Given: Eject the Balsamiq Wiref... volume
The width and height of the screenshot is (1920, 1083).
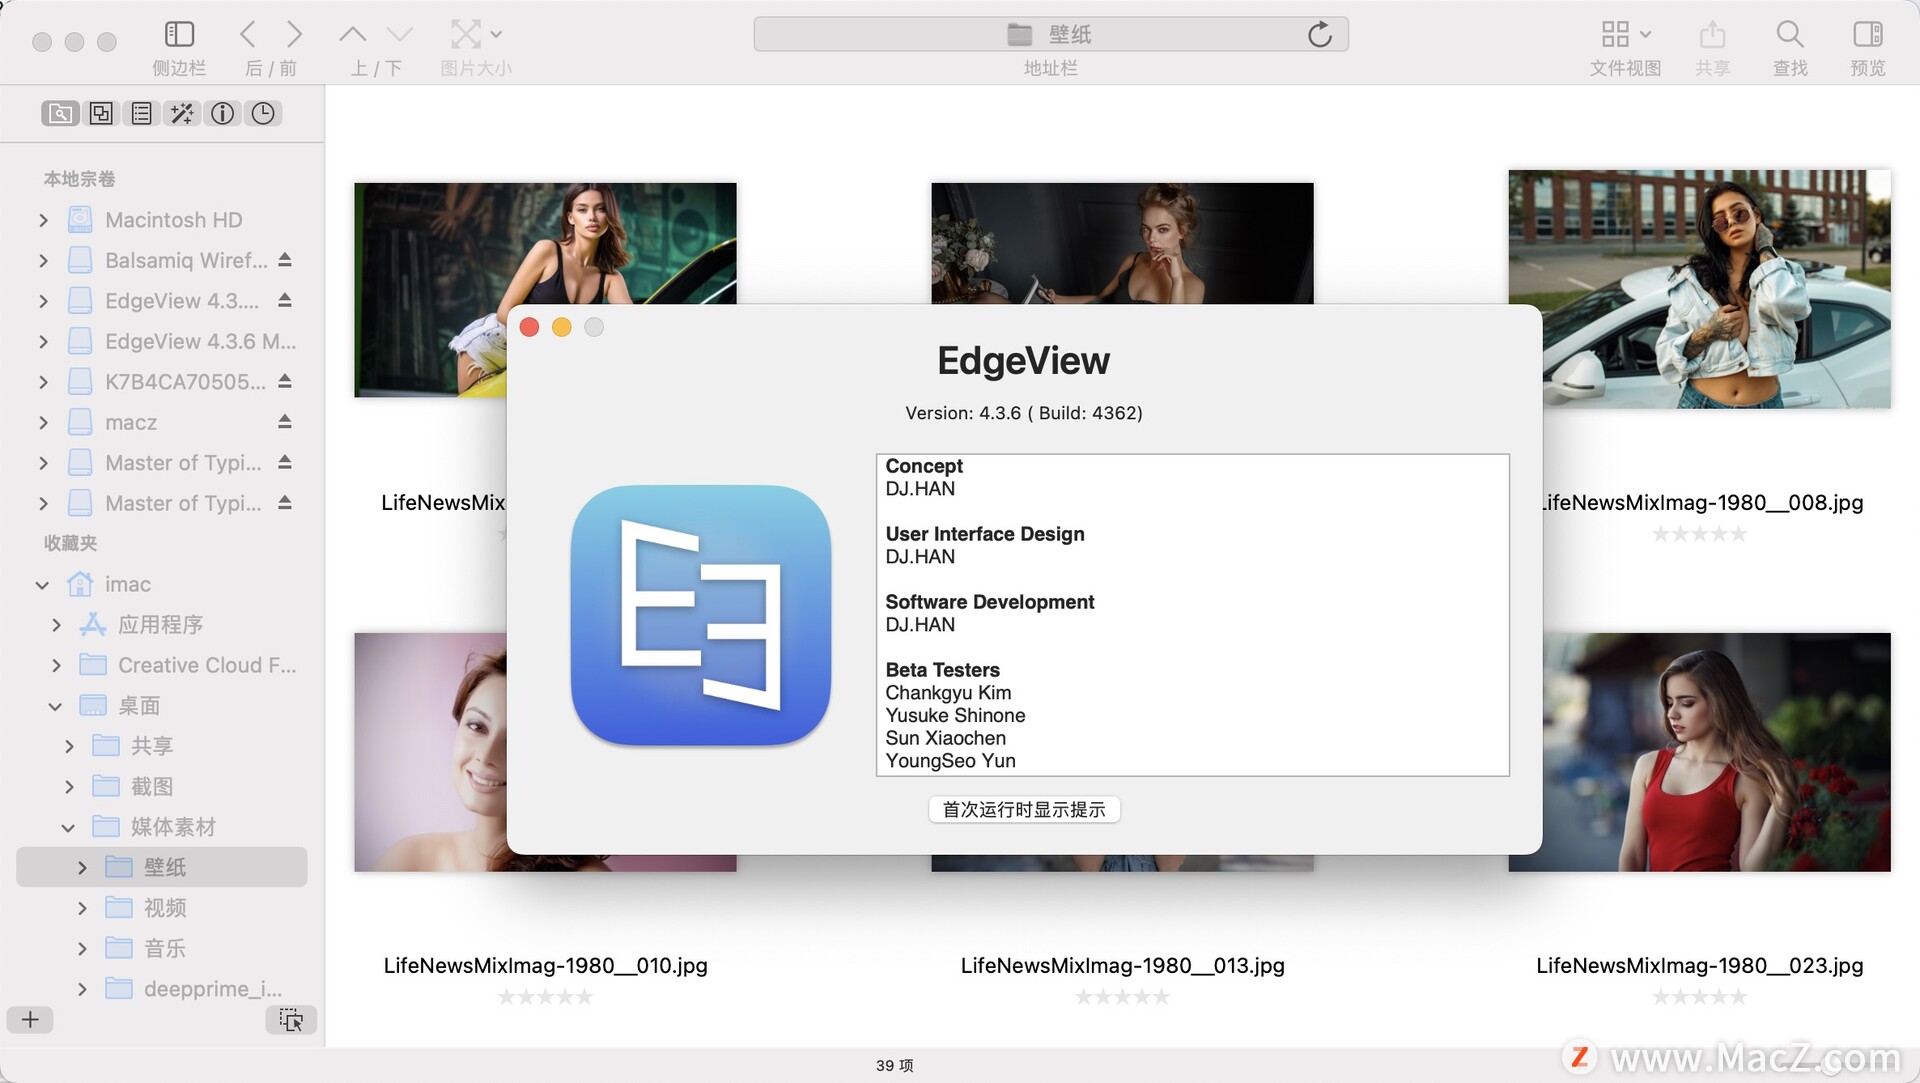Looking at the screenshot, I should pyautogui.click(x=285, y=260).
